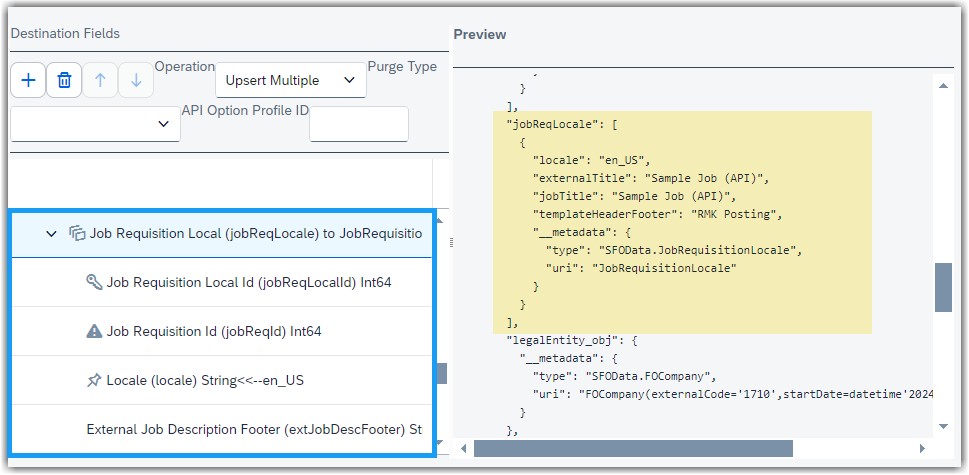Click the pin icon beside Locale field
This screenshot has height=475, width=969.
click(x=94, y=380)
